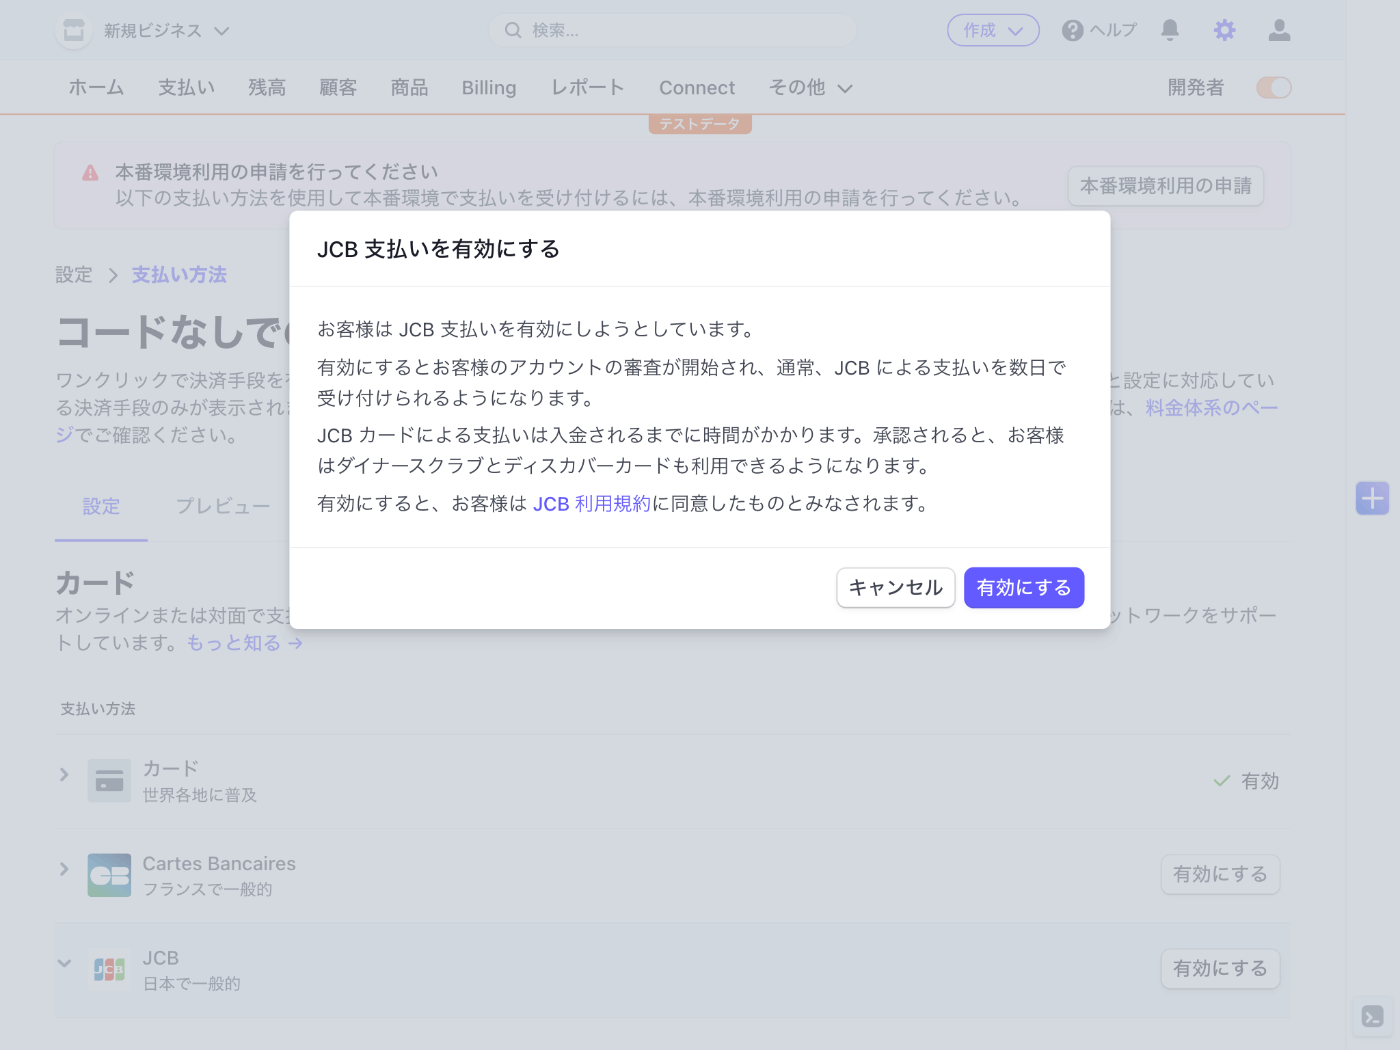1400x1050 pixels.
Task: Open the 開発者 link
Action: (1196, 88)
